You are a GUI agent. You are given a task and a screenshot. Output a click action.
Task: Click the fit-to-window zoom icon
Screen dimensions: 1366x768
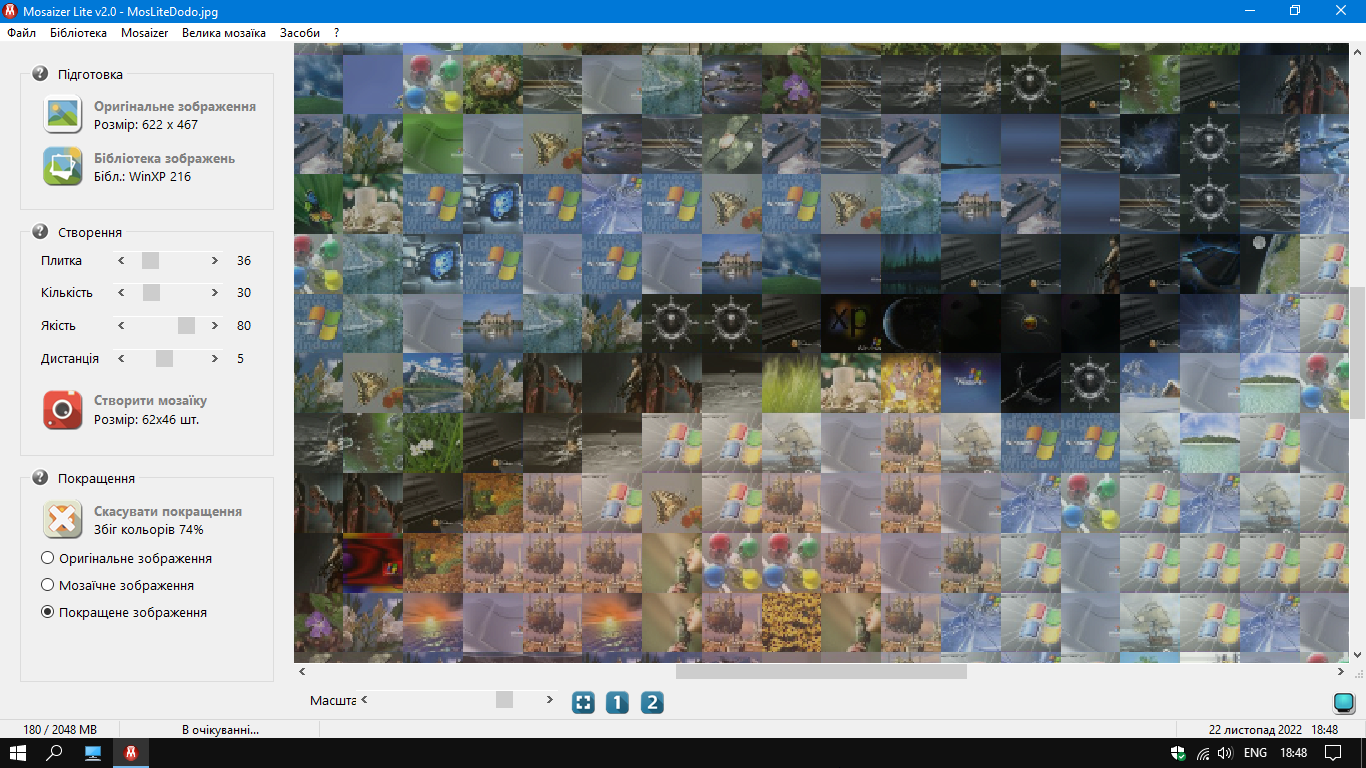point(583,702)
